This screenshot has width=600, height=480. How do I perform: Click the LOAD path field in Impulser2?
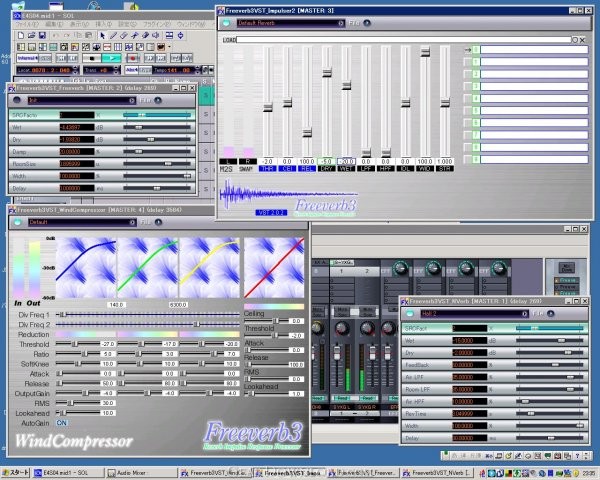[x=403, y=40]
